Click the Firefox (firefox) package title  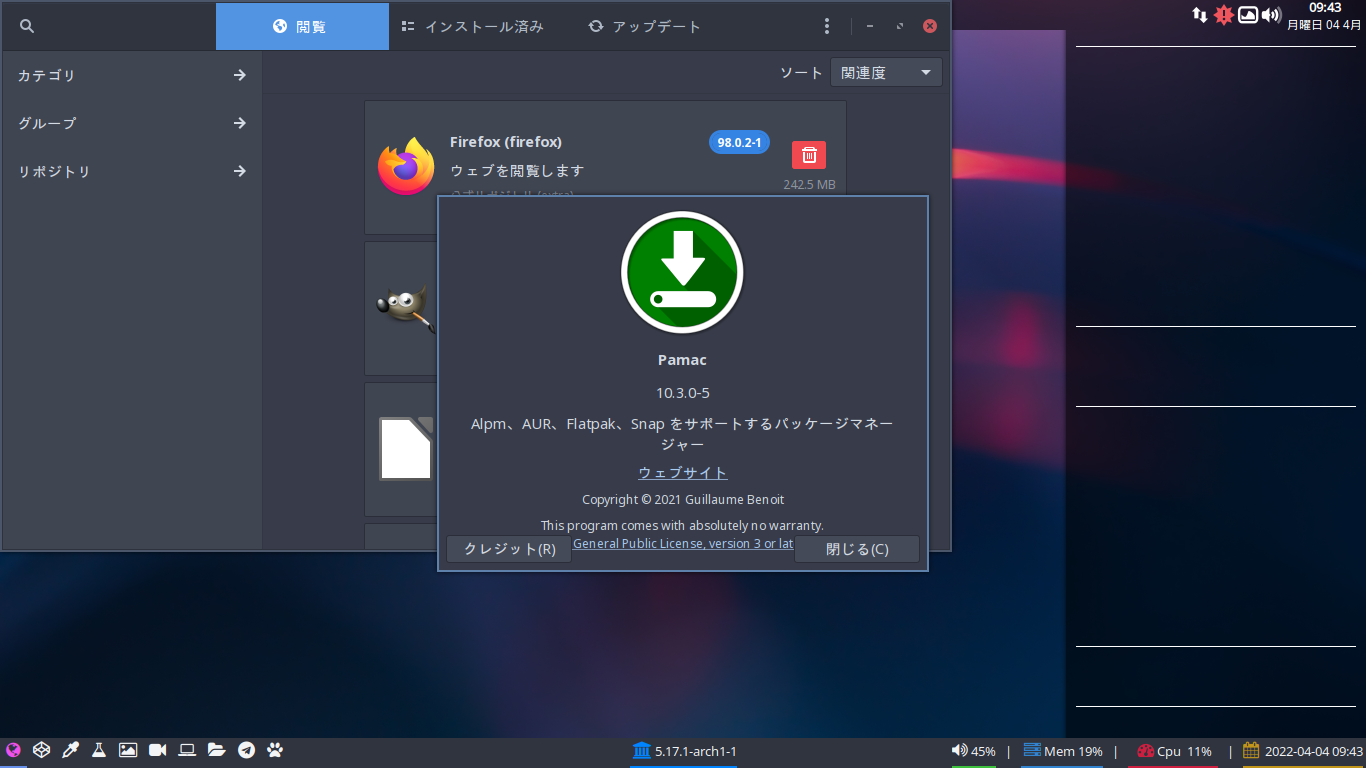506,142
